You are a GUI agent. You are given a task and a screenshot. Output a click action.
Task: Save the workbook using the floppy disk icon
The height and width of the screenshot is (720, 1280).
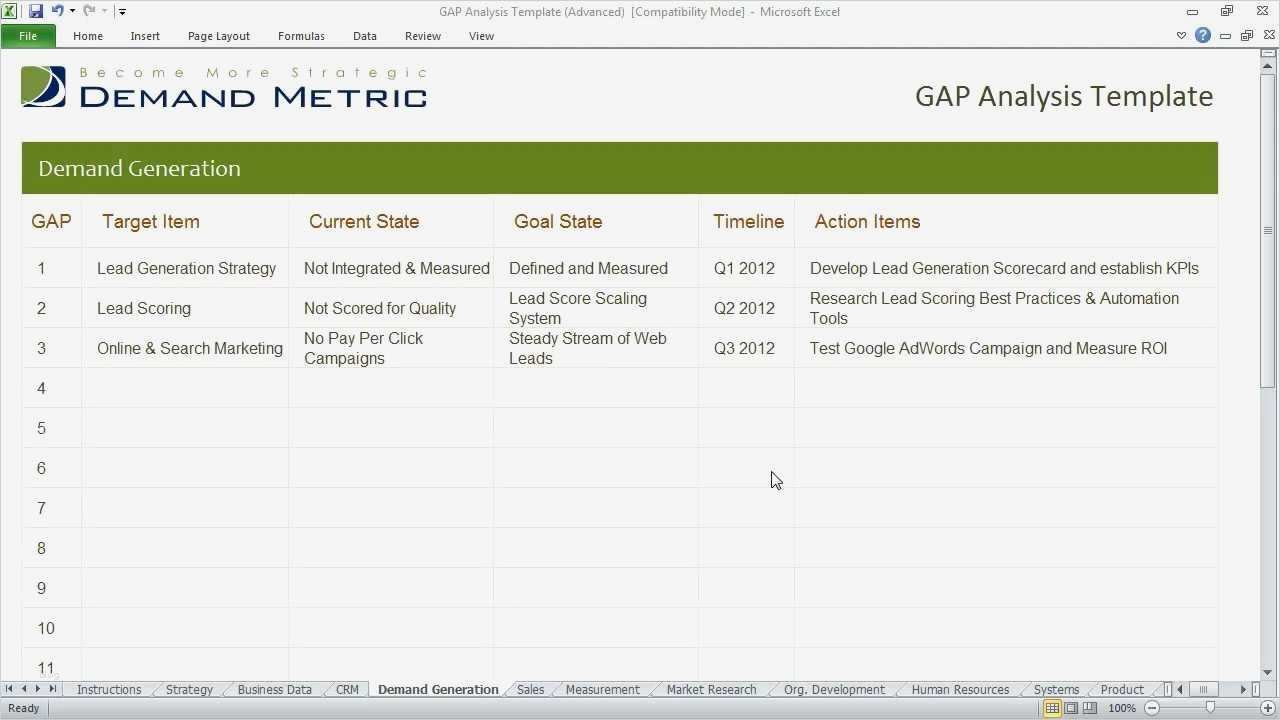click(x=36, y=11)
